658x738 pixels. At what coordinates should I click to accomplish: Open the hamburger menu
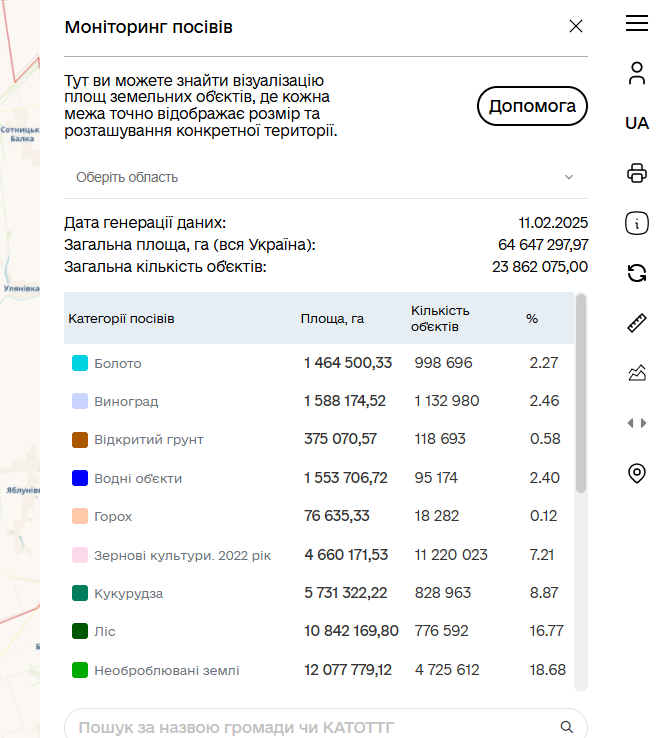pos(637,24)
